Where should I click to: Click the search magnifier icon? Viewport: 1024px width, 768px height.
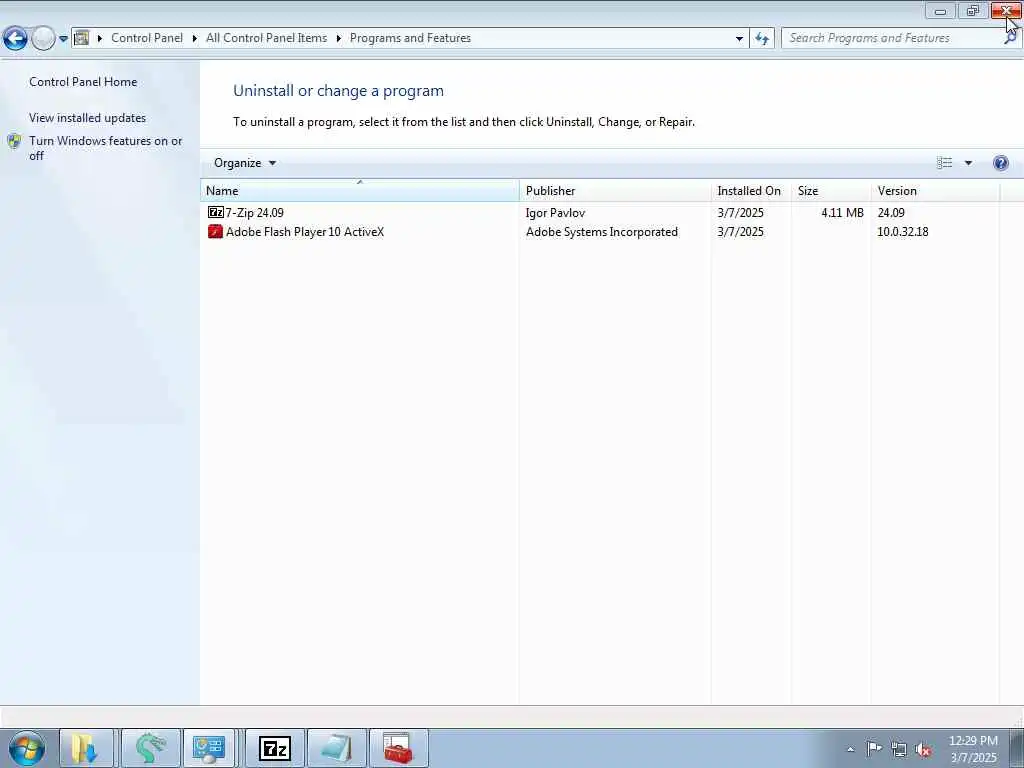coord(1010,38)
